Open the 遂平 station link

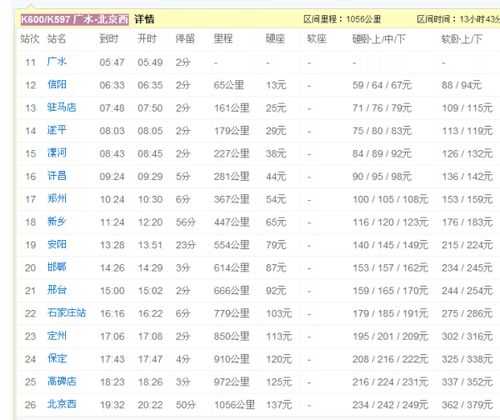[57, 130]
